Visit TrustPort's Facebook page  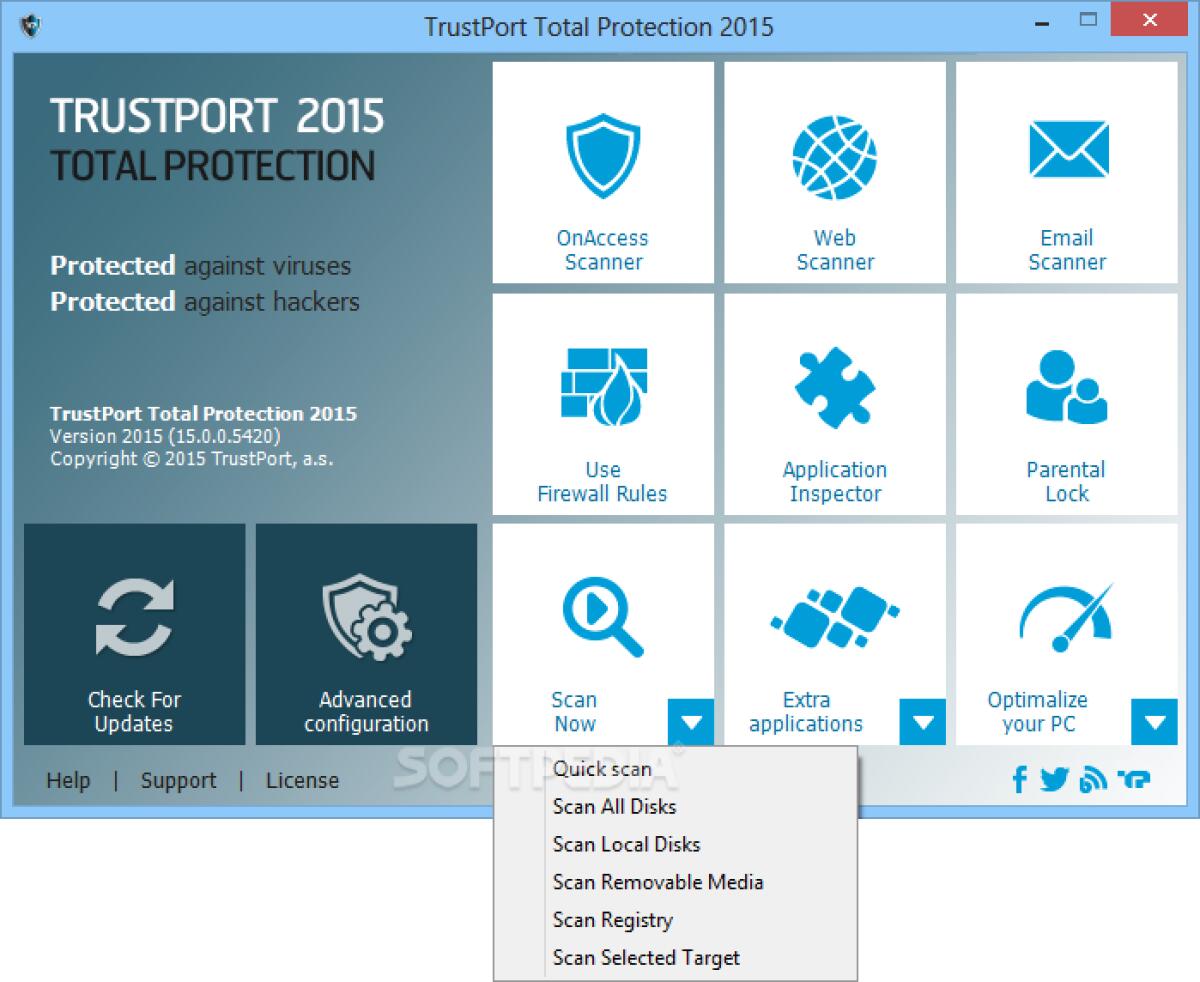click(x=1019, y=779)
